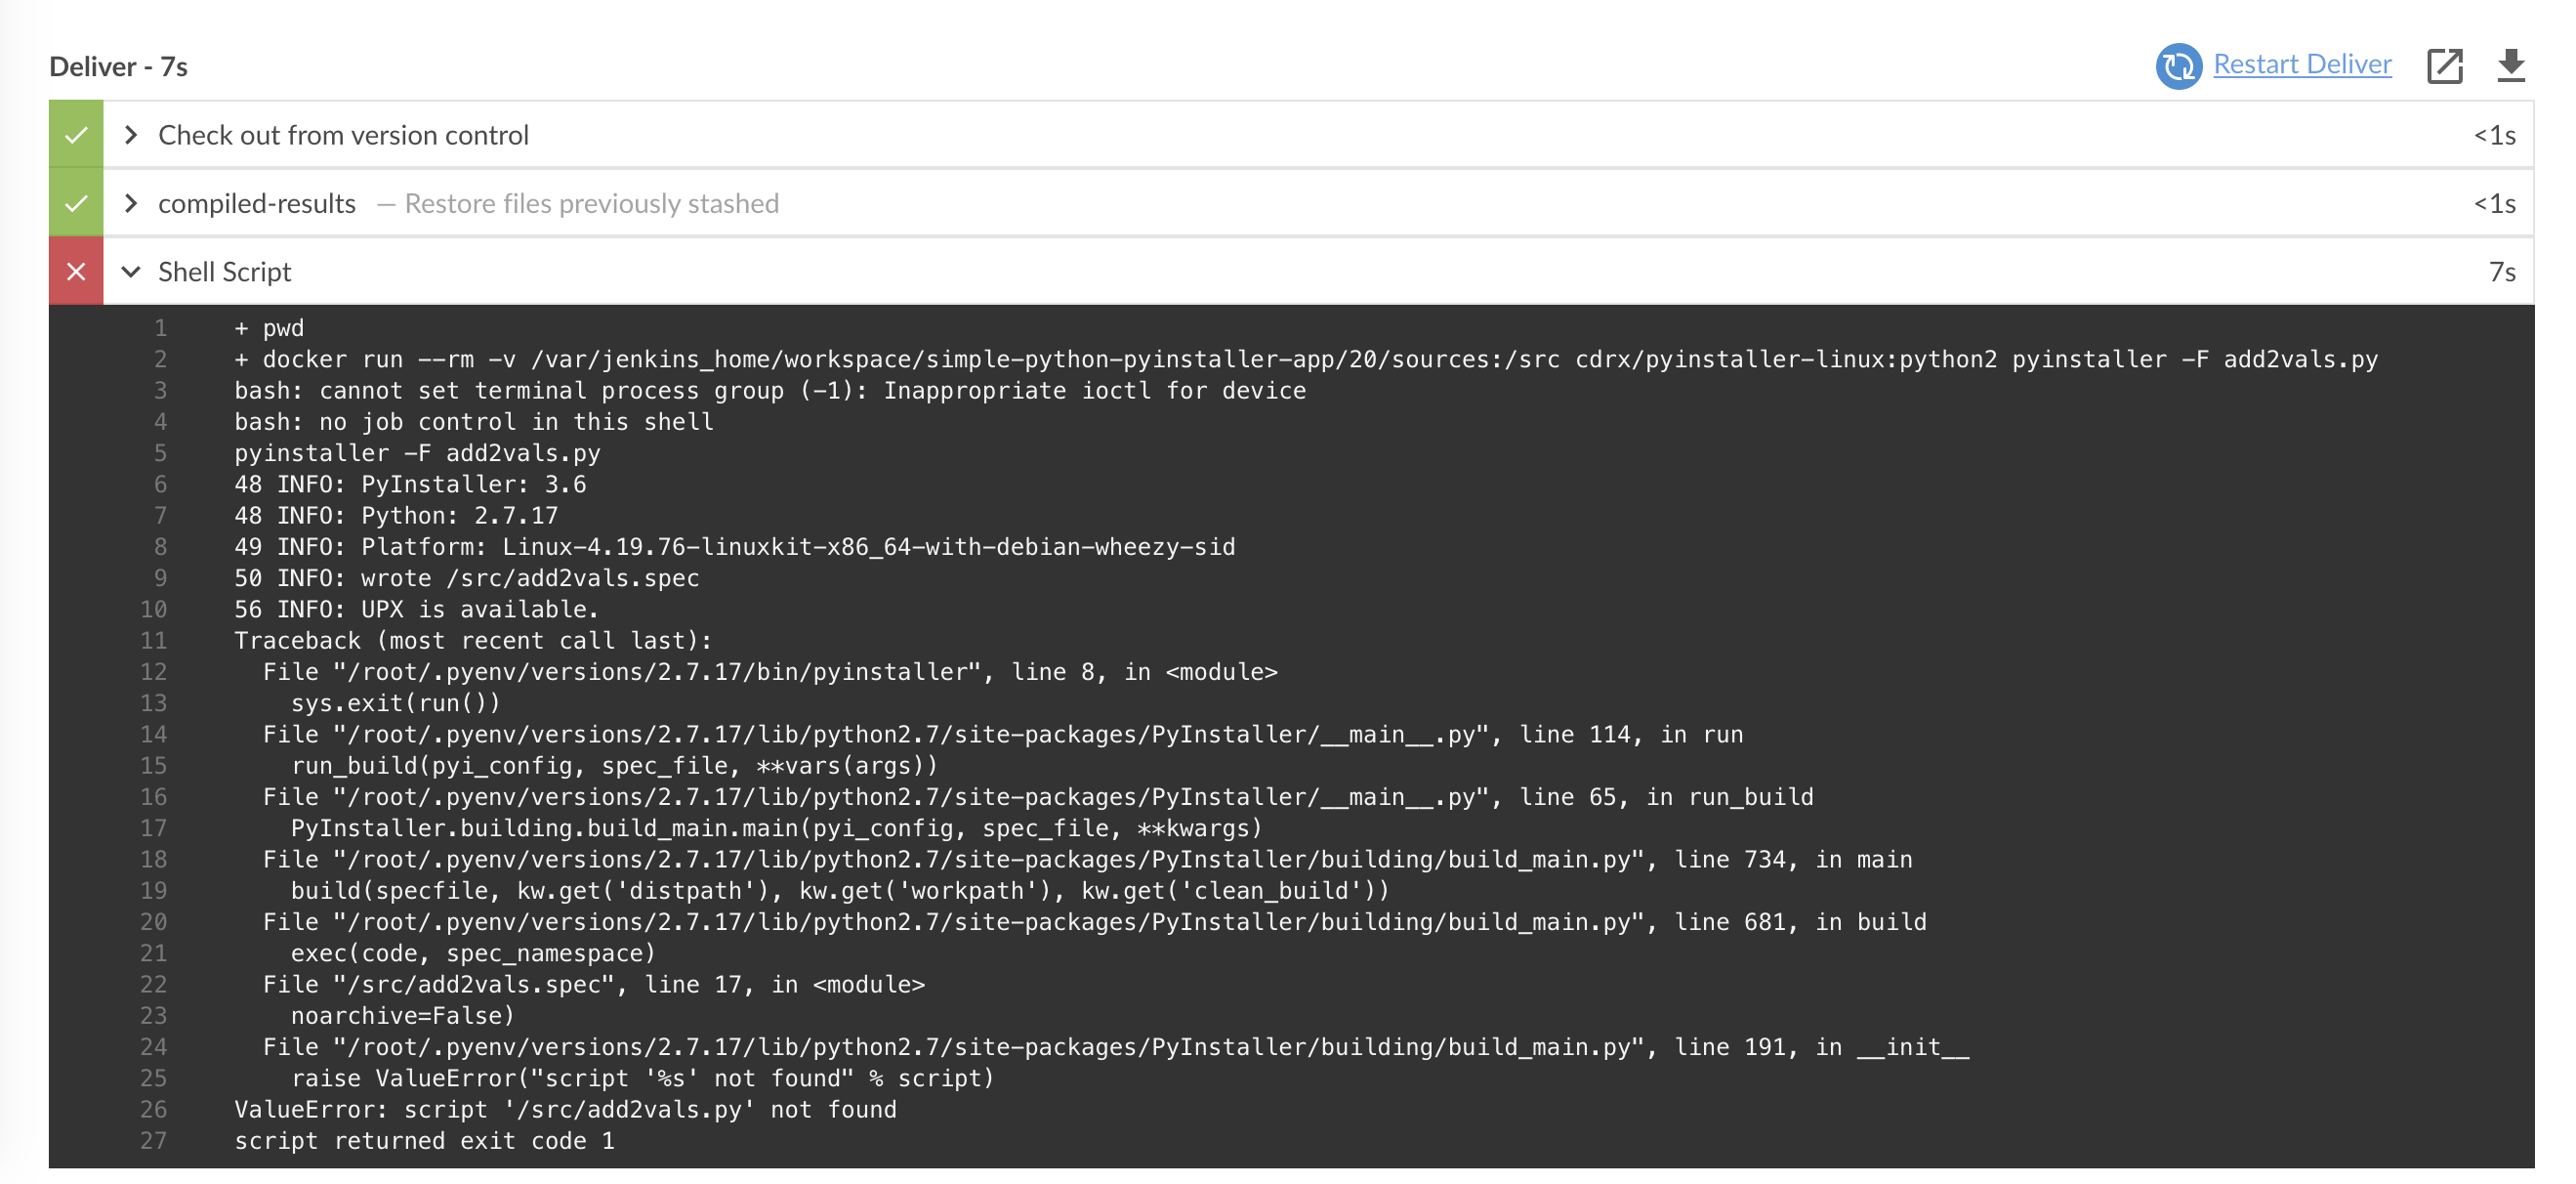
Task: Click the <1s duration on Check out step
Action: click(x=2494, y=136)
